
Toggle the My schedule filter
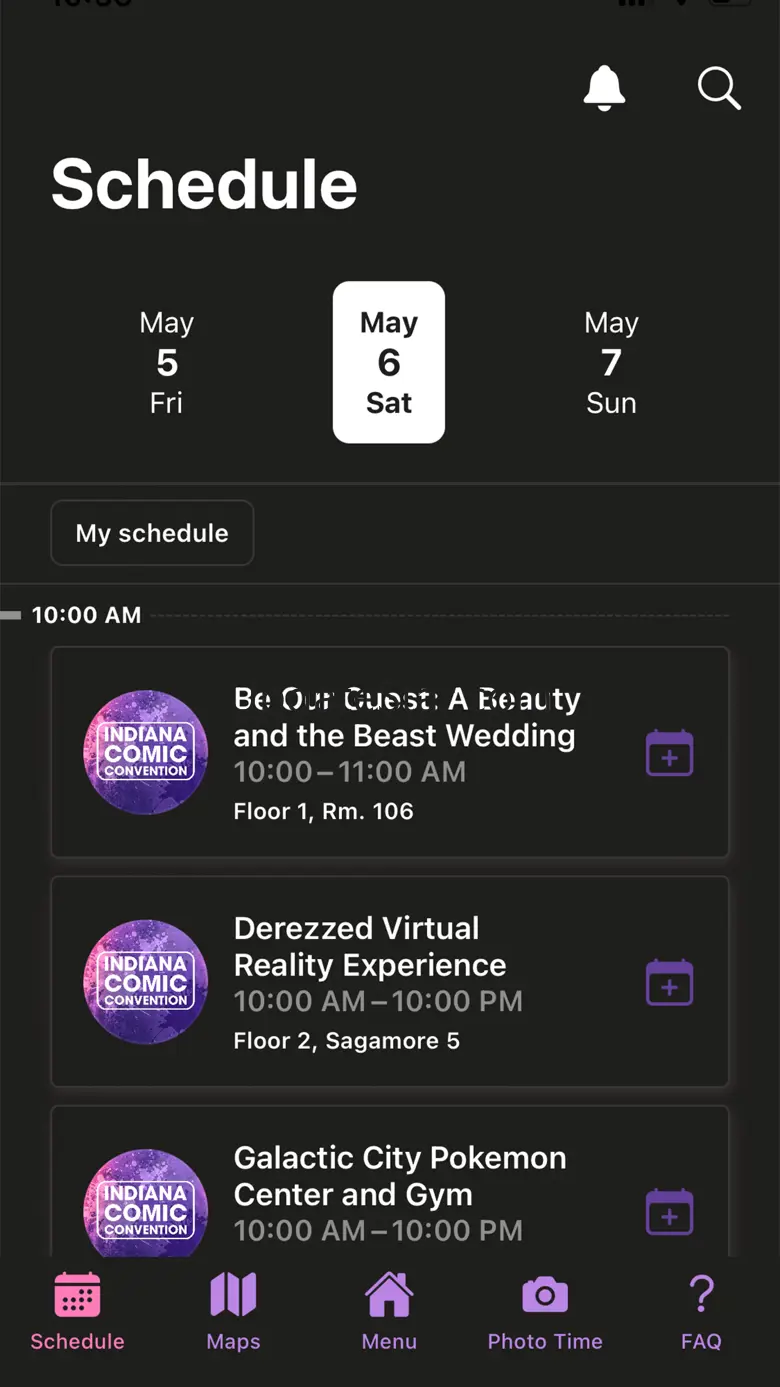pyautogui.click(x=152, y=533)
